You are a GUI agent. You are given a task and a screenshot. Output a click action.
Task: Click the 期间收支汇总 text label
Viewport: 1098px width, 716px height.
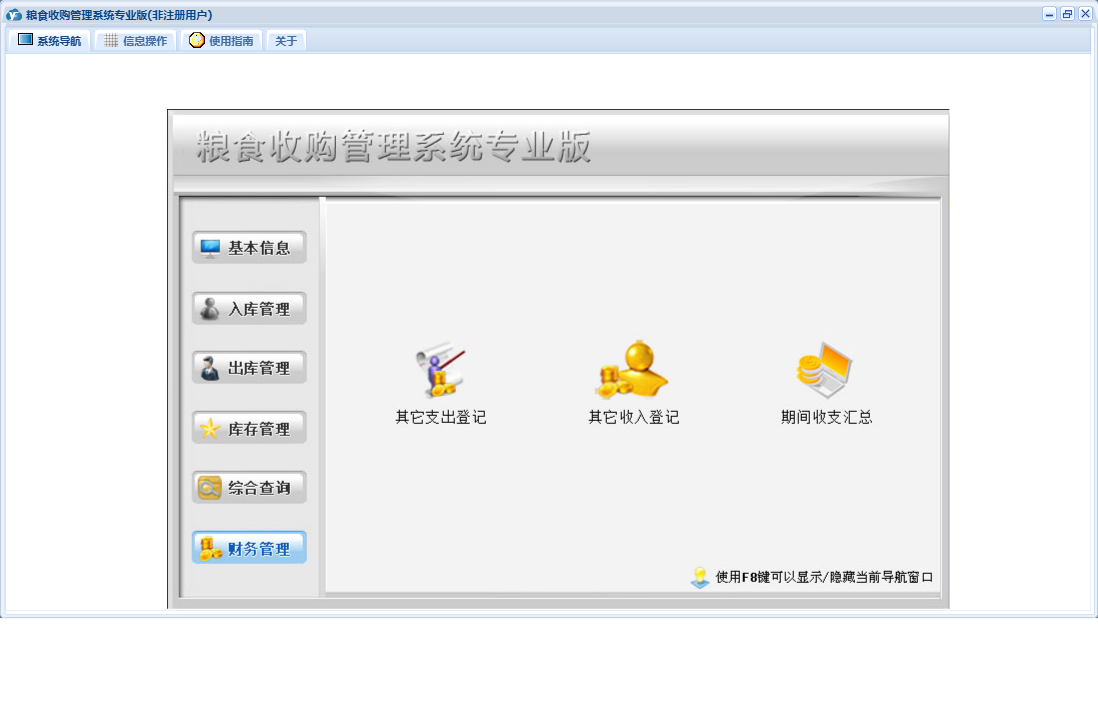coord(826,418)
